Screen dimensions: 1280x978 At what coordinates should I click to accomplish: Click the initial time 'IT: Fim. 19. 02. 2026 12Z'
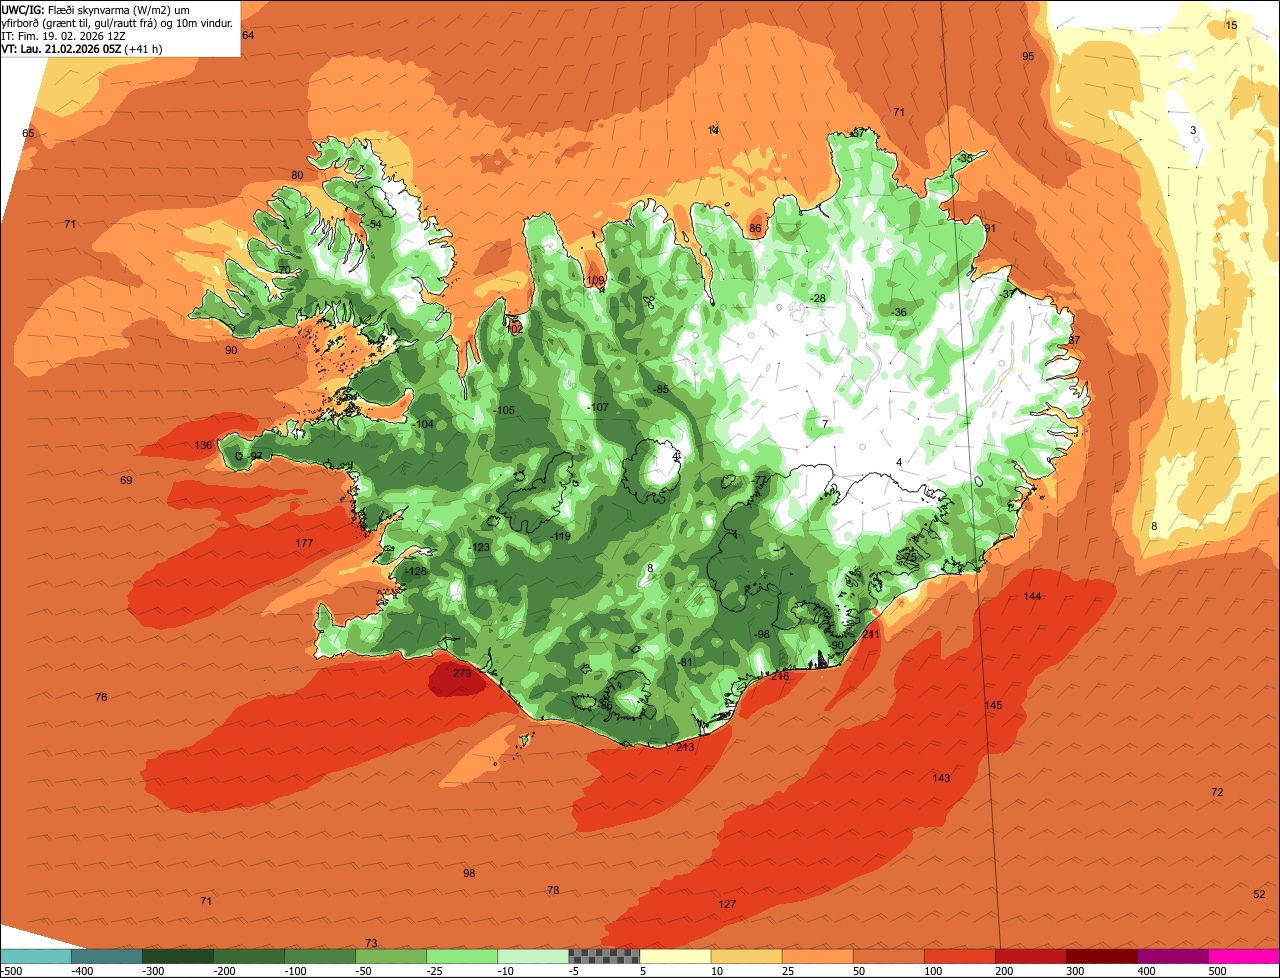62,35
